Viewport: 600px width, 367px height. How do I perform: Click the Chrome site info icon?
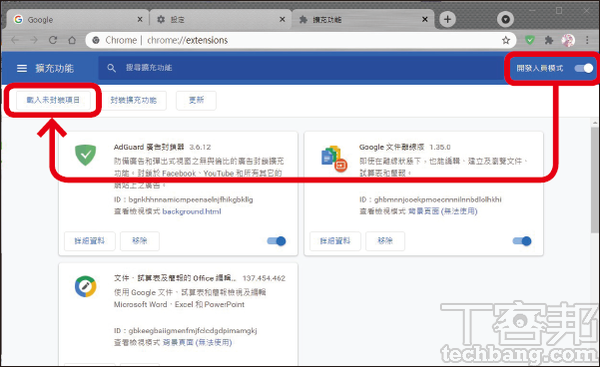click(96, 40)
